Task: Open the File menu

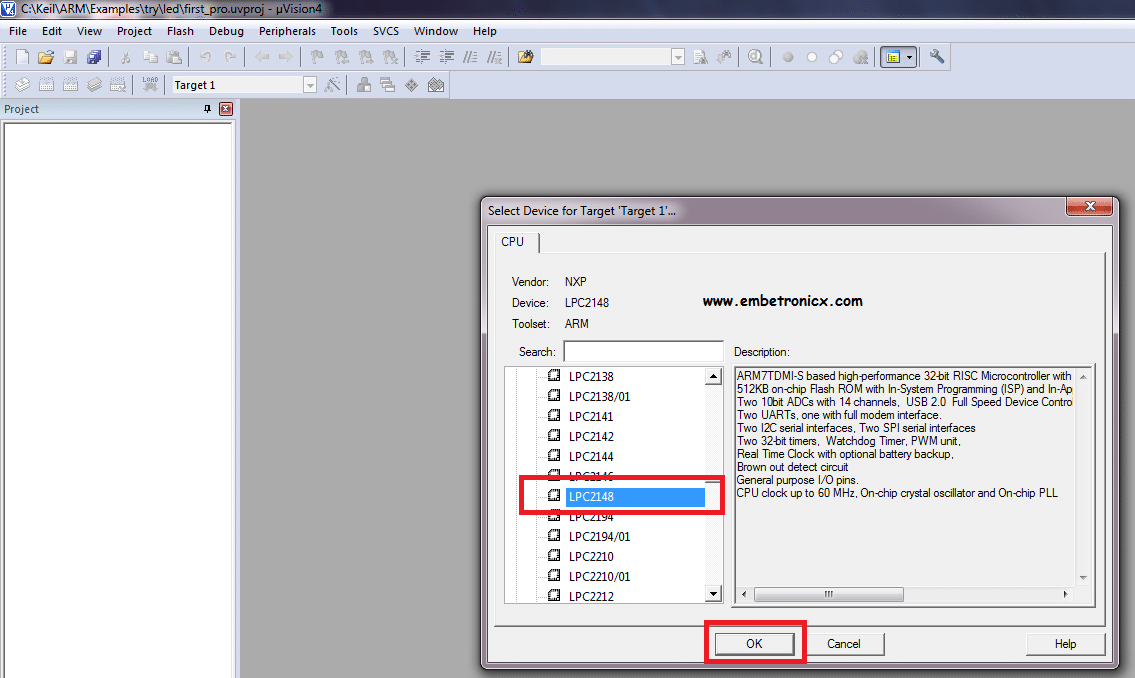Action: (18, 31)
